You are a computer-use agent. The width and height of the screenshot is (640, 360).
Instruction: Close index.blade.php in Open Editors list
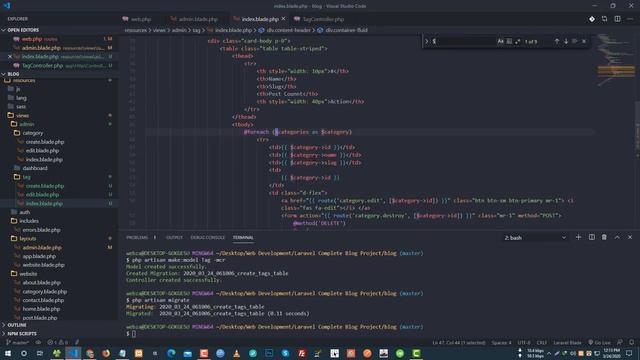click(x=10, y=57)
